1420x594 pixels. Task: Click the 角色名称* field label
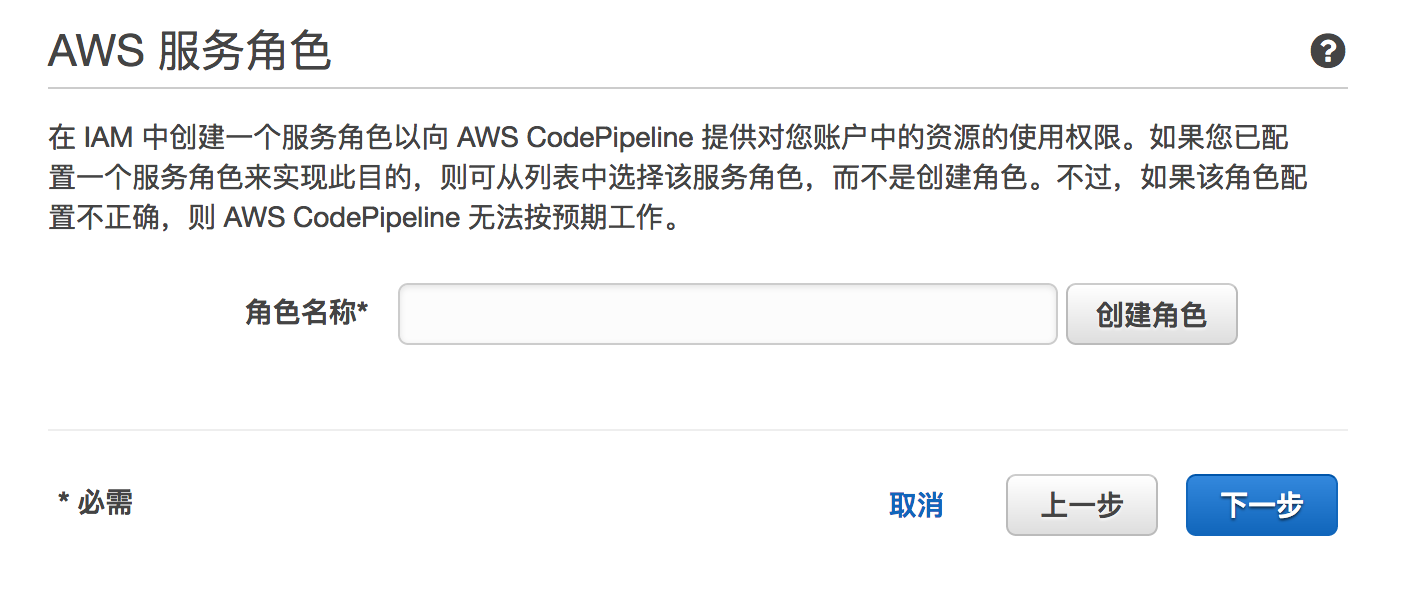306,314
